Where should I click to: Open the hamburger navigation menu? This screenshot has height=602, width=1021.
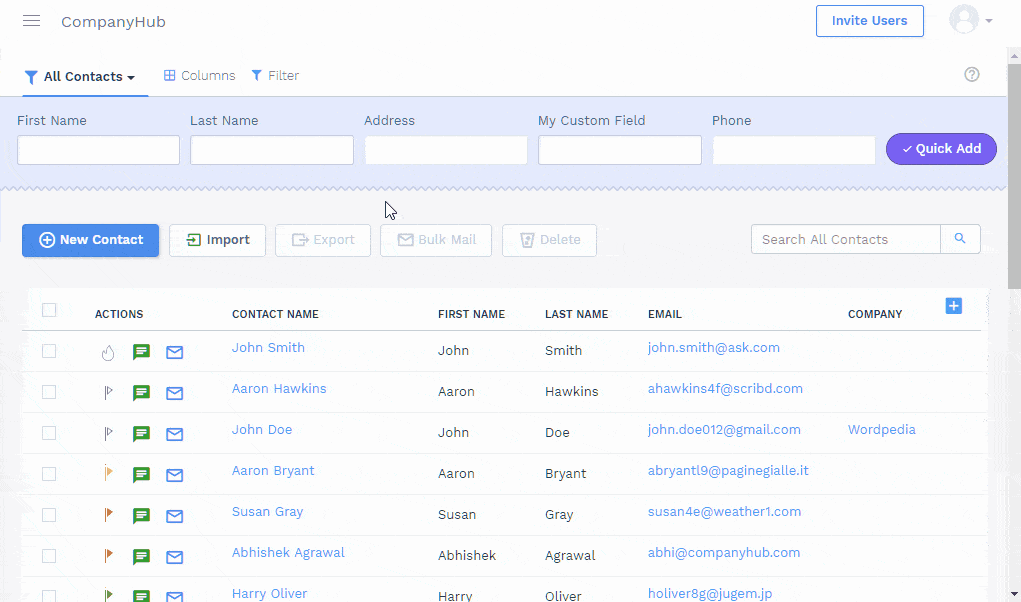click(x=31, y=21)
